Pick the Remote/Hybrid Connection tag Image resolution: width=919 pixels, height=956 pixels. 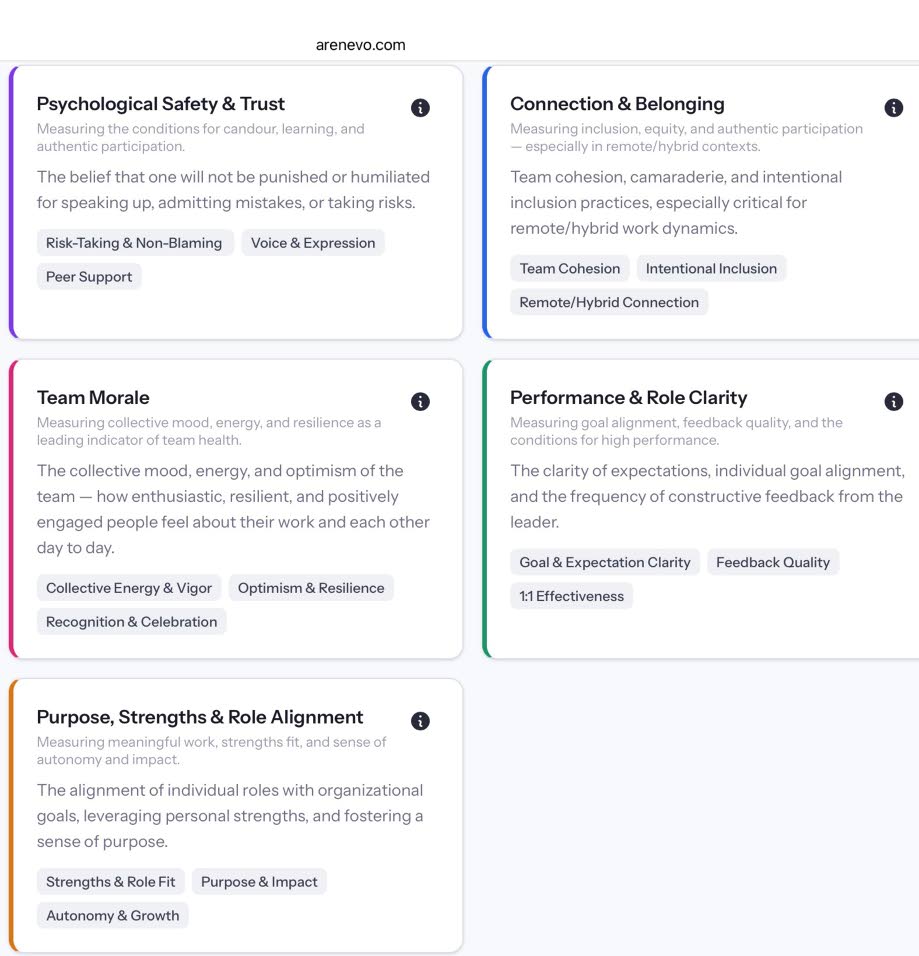point(609,302)
